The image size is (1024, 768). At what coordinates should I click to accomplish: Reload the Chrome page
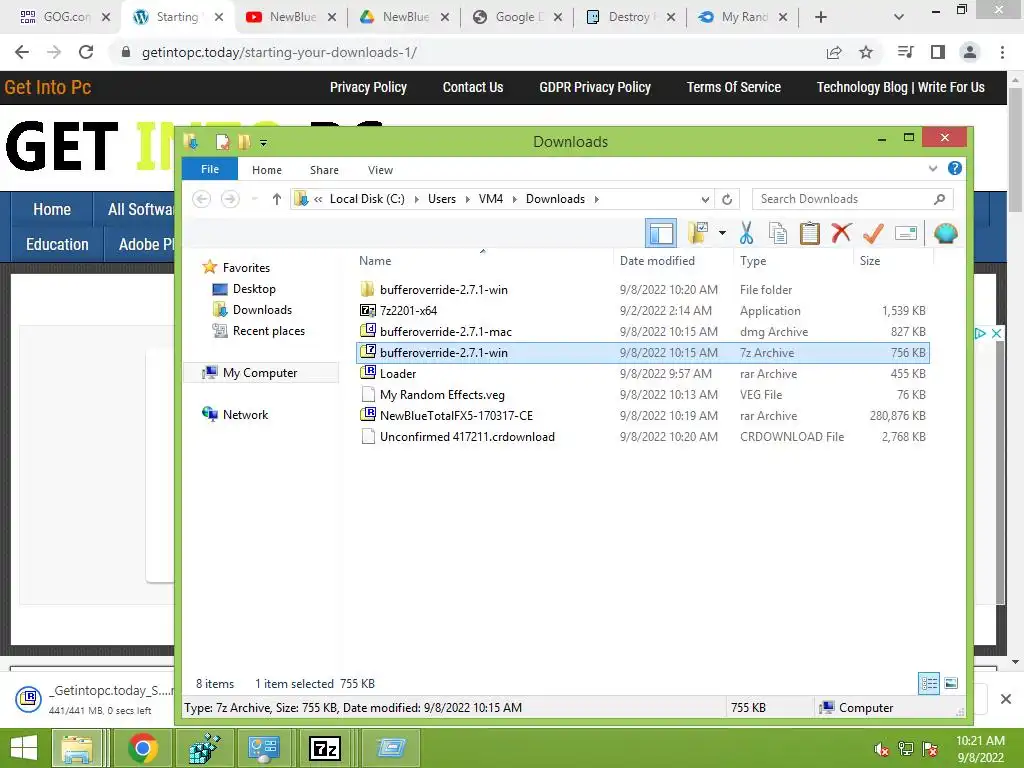coord(86,52)
